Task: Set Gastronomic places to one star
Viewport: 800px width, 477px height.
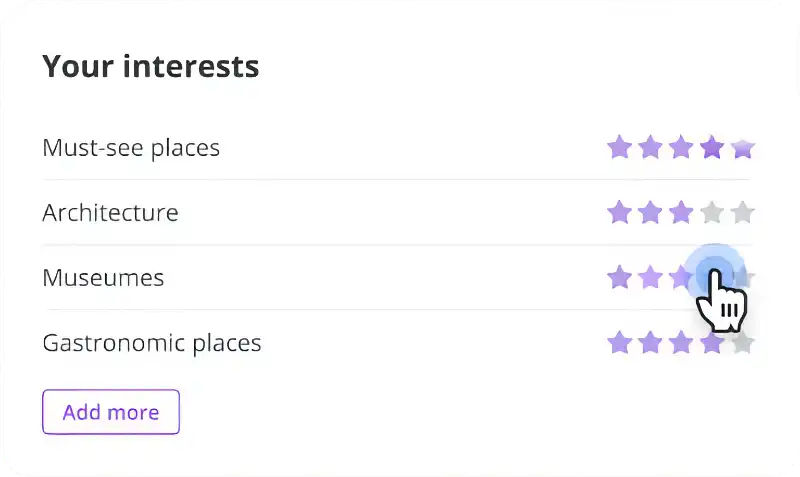Action: click(x=619, y=342)
